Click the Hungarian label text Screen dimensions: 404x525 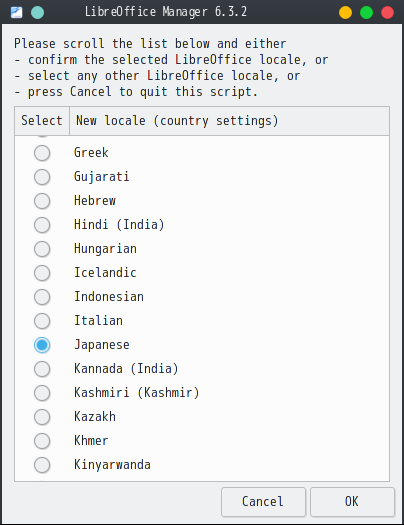point(105,249)
